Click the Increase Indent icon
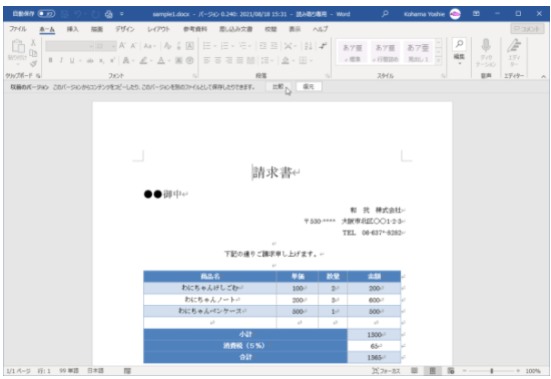This screenshot has width=551, height=379. click(x=274, y=46)
